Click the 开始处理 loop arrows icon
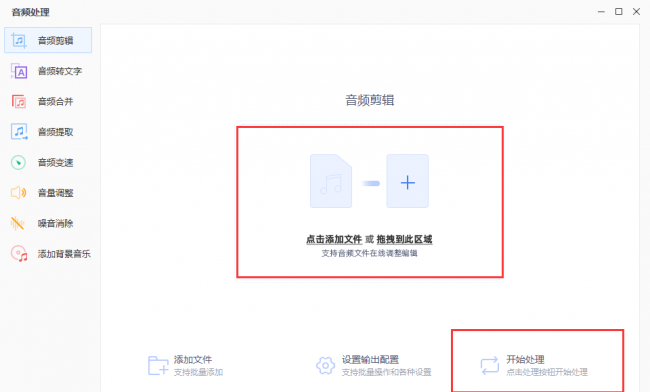 tap(490, 366)
